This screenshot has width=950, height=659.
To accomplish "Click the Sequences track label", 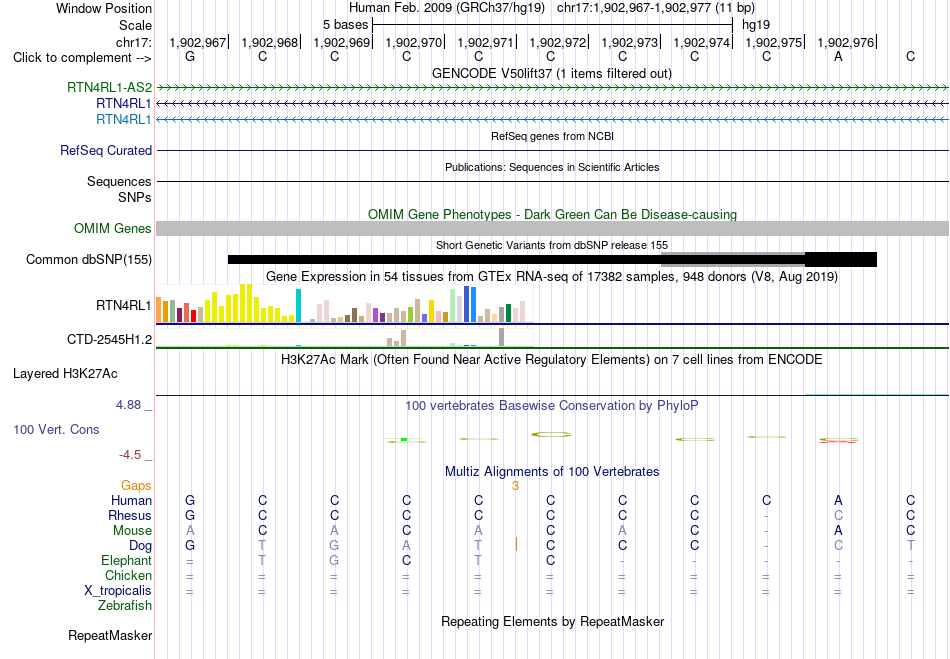I will click(119, 181).
